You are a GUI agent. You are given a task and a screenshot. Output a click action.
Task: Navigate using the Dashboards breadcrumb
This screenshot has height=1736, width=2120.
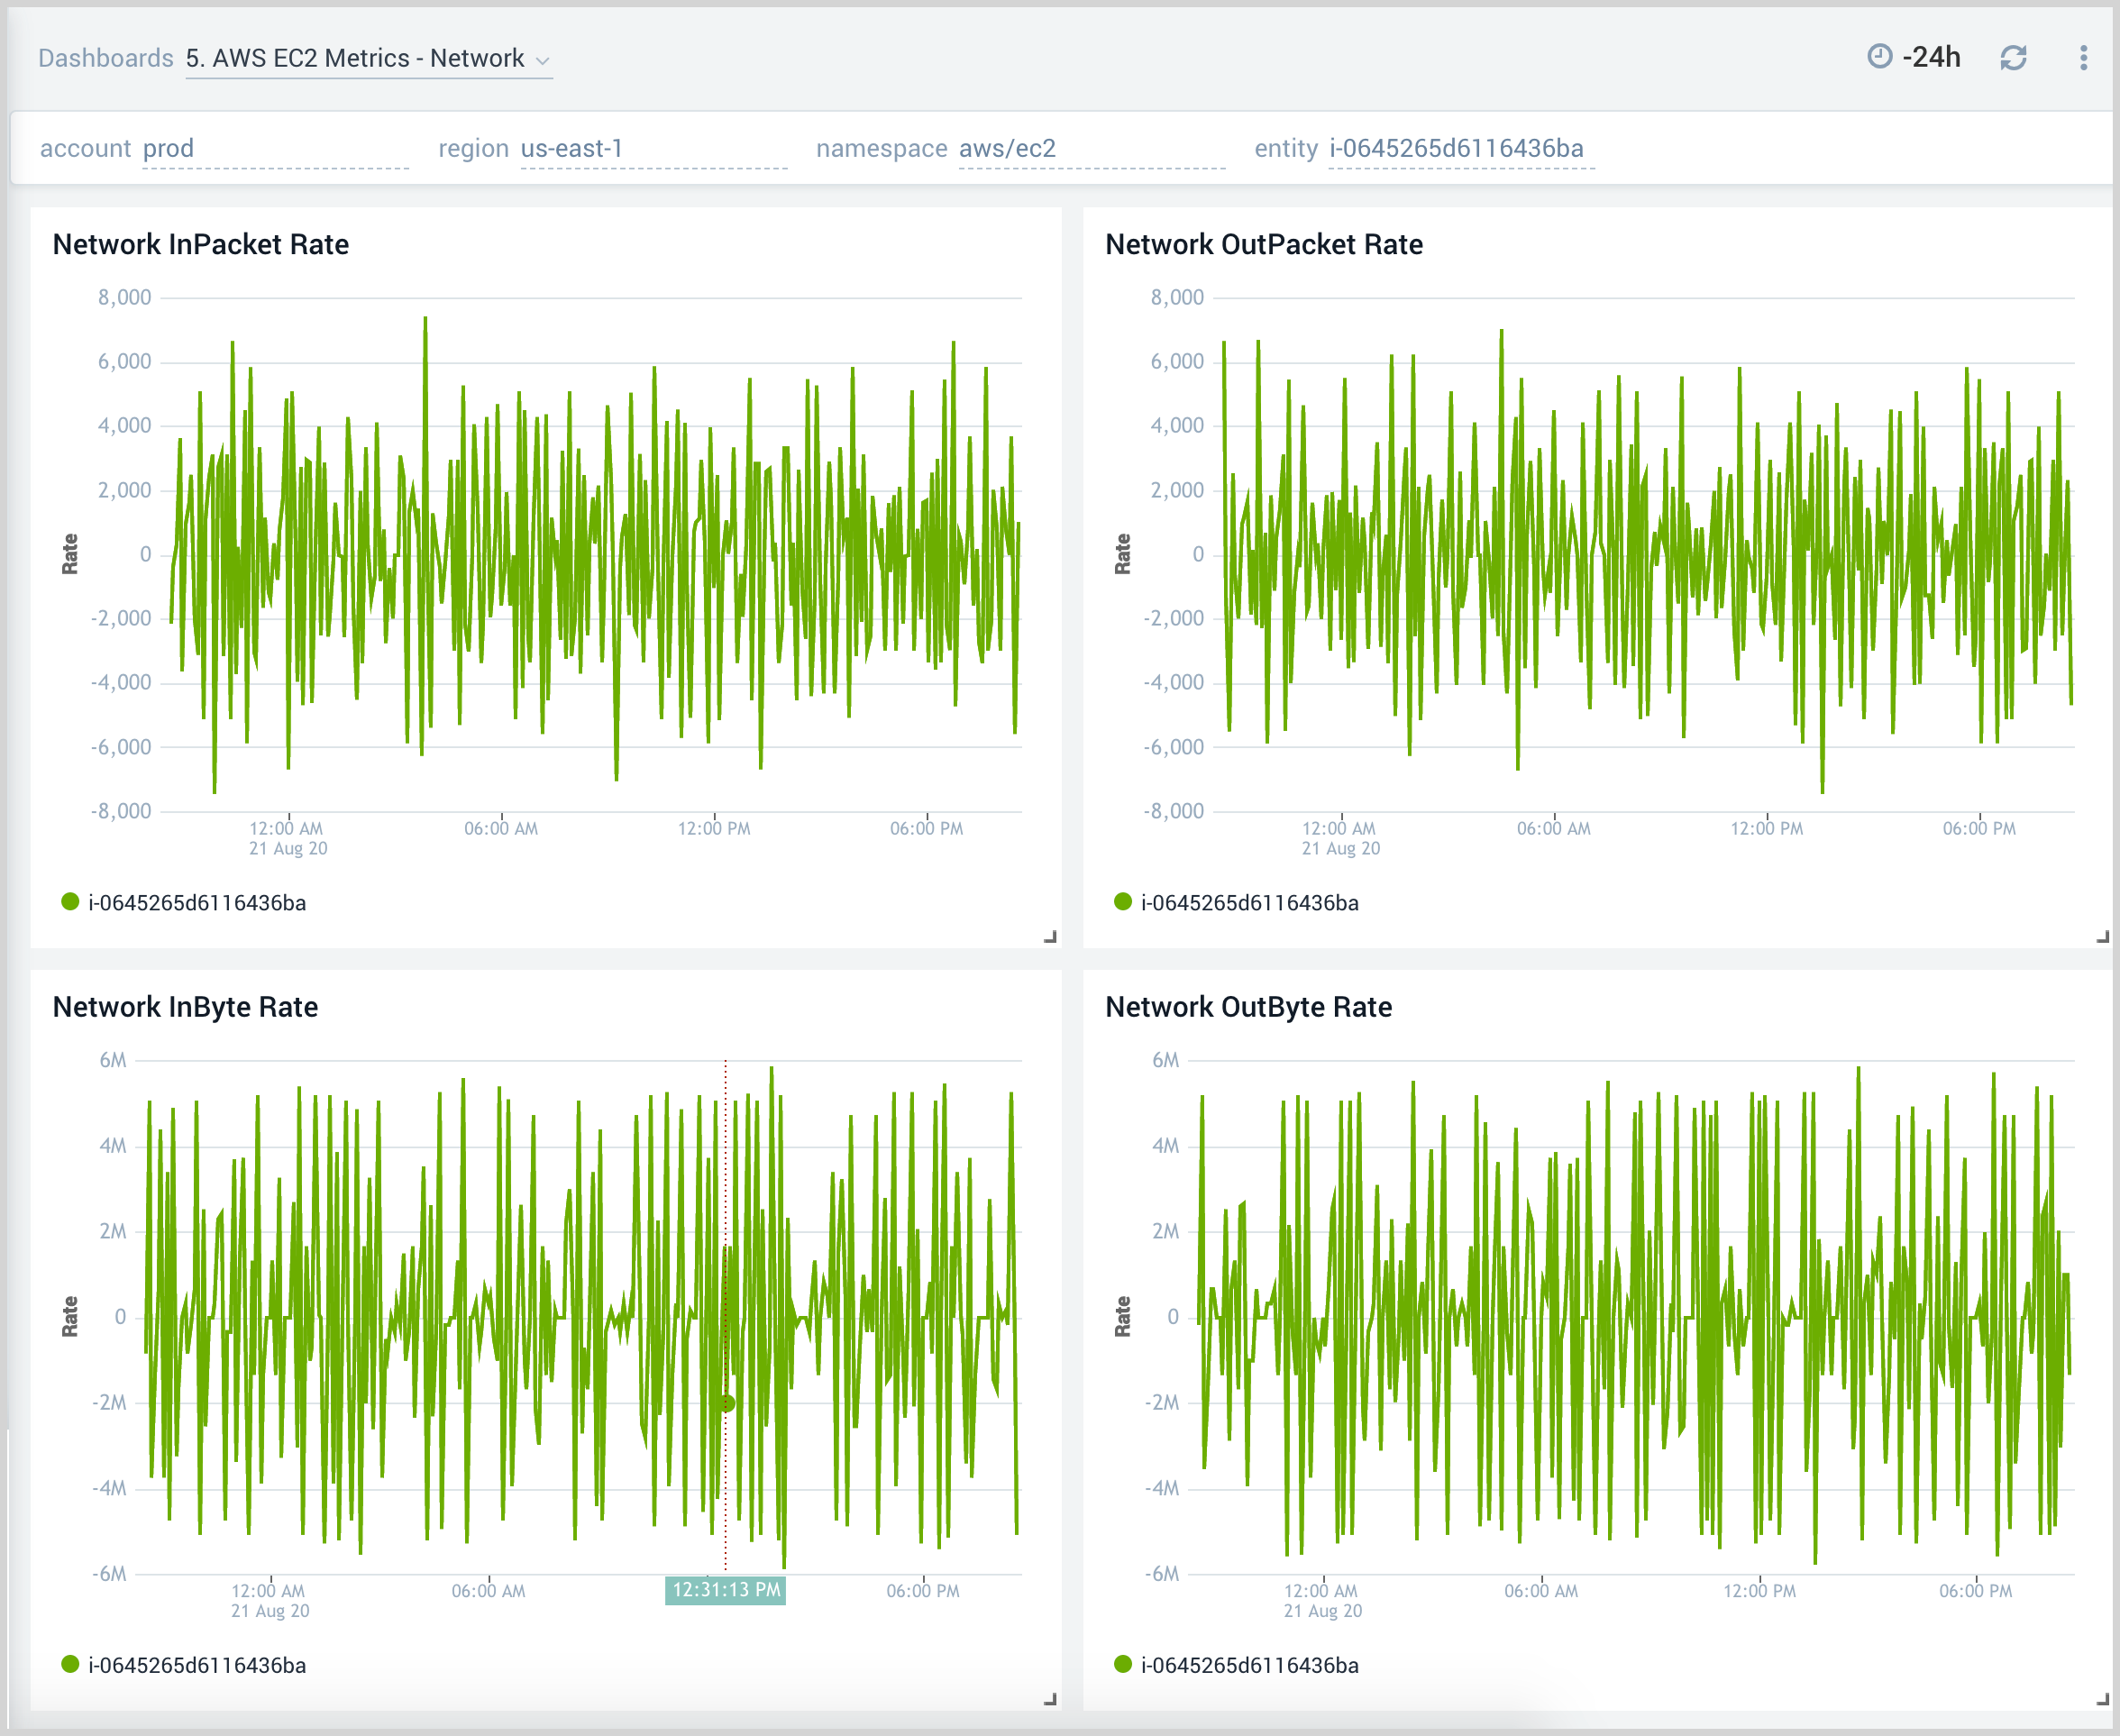(x=104, y=57)
